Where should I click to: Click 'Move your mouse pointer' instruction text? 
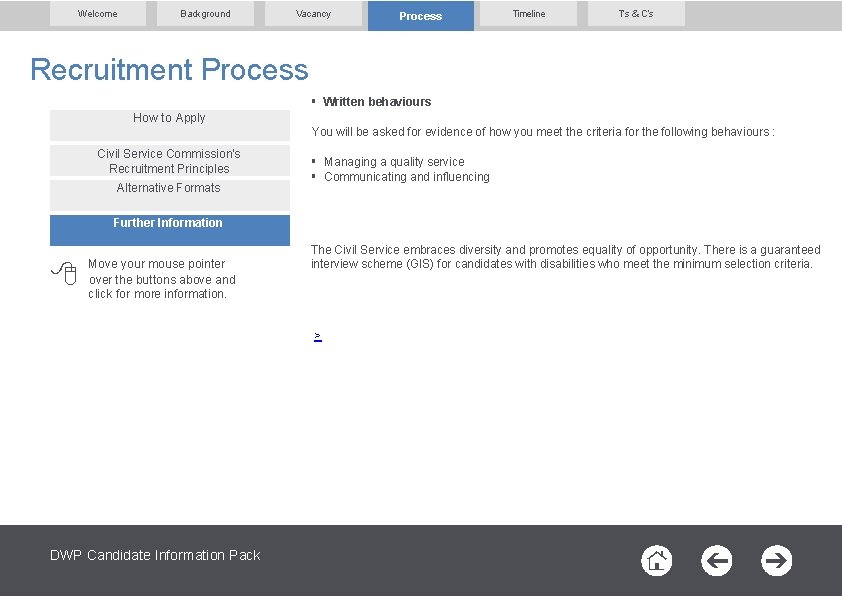point(162,279)
